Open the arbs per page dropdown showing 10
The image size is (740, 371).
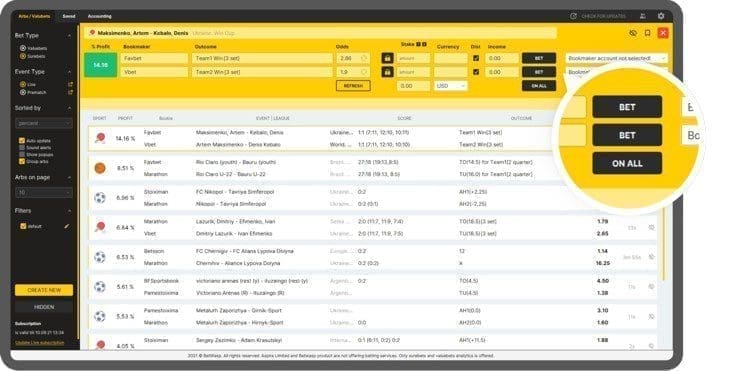[x=44, y=193]
